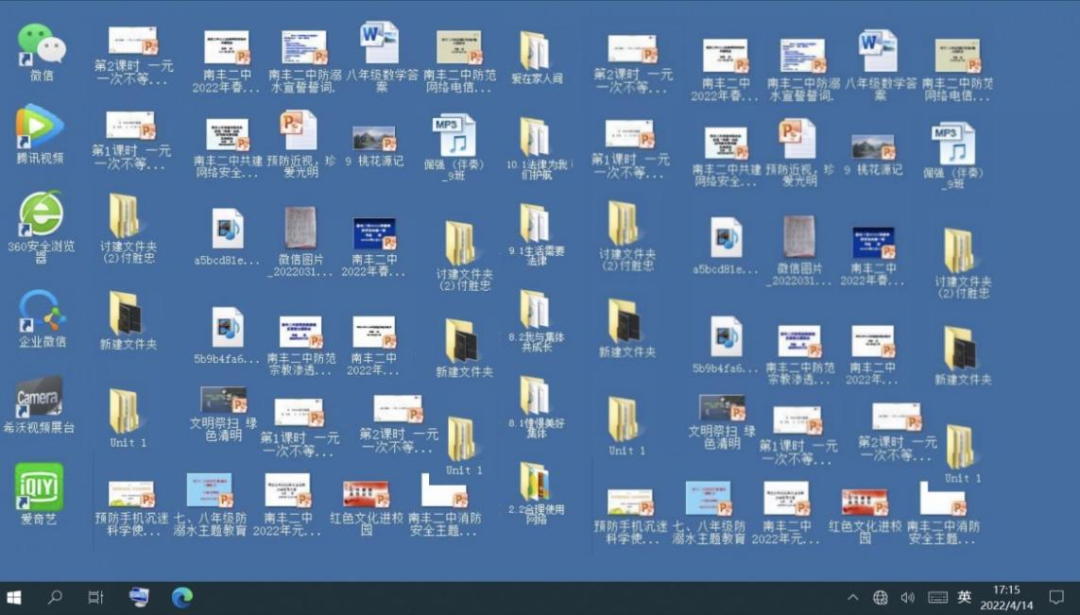Open Microsoft Edge from the taskbar
Screen dimensions: 1080x615
(x=183, y=597)
